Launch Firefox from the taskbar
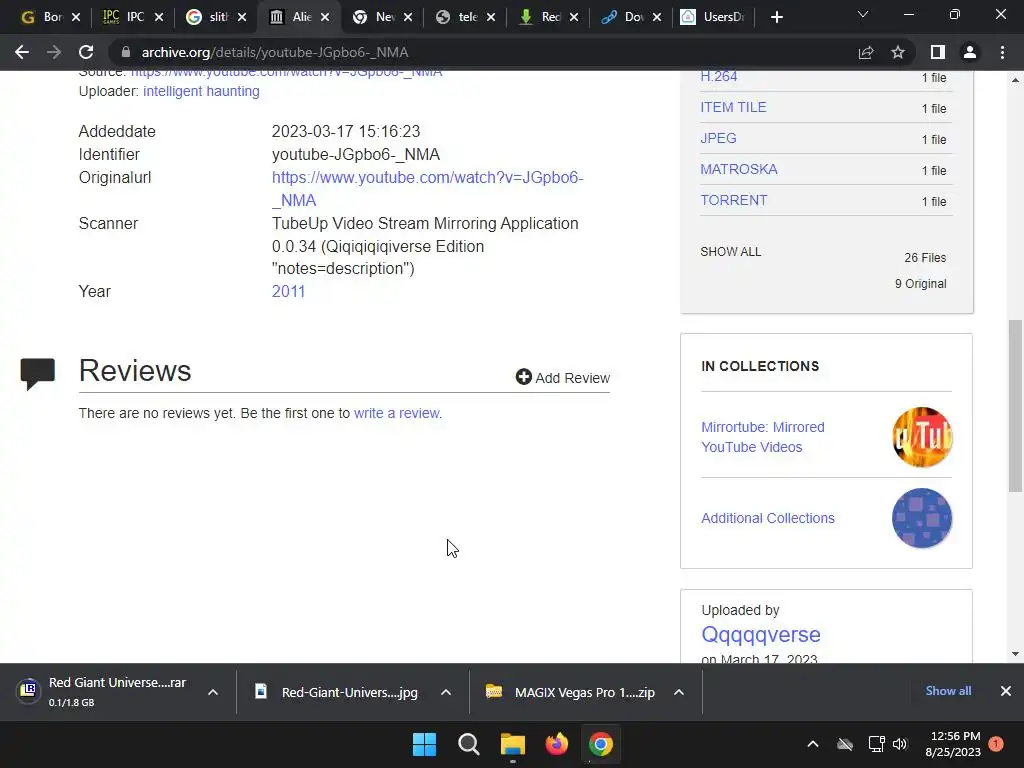1024x768 pixels. (557, 744)
